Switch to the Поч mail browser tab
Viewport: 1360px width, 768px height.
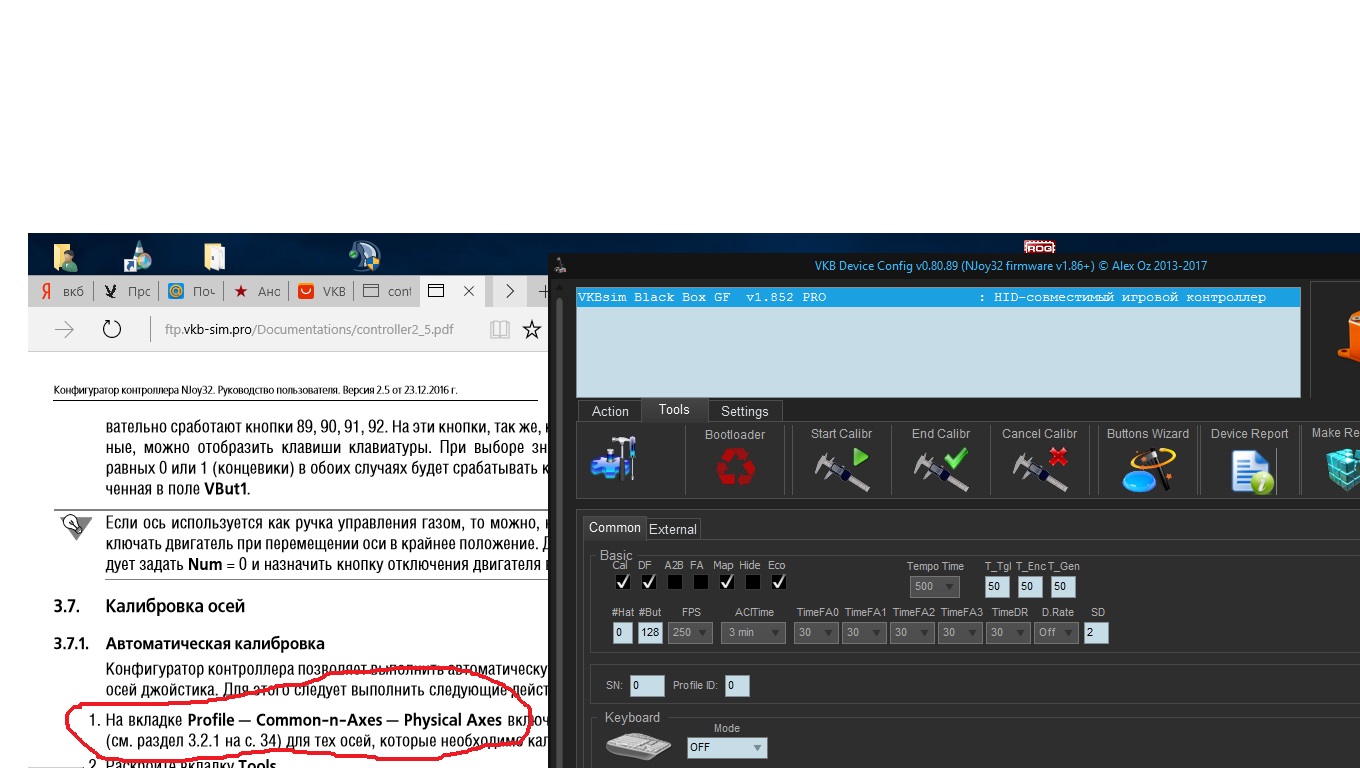[x=192, y=291]
